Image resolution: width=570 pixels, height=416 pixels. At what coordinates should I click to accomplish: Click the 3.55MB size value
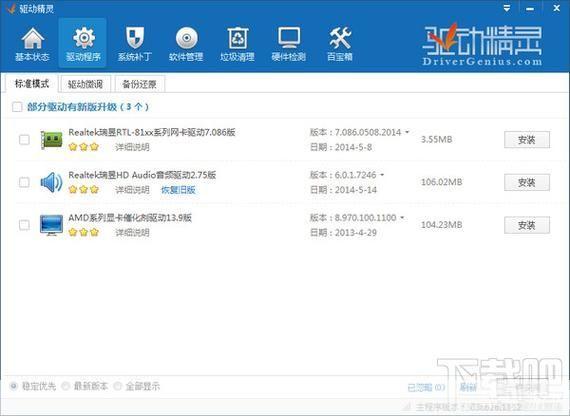(x=437, y=139)
